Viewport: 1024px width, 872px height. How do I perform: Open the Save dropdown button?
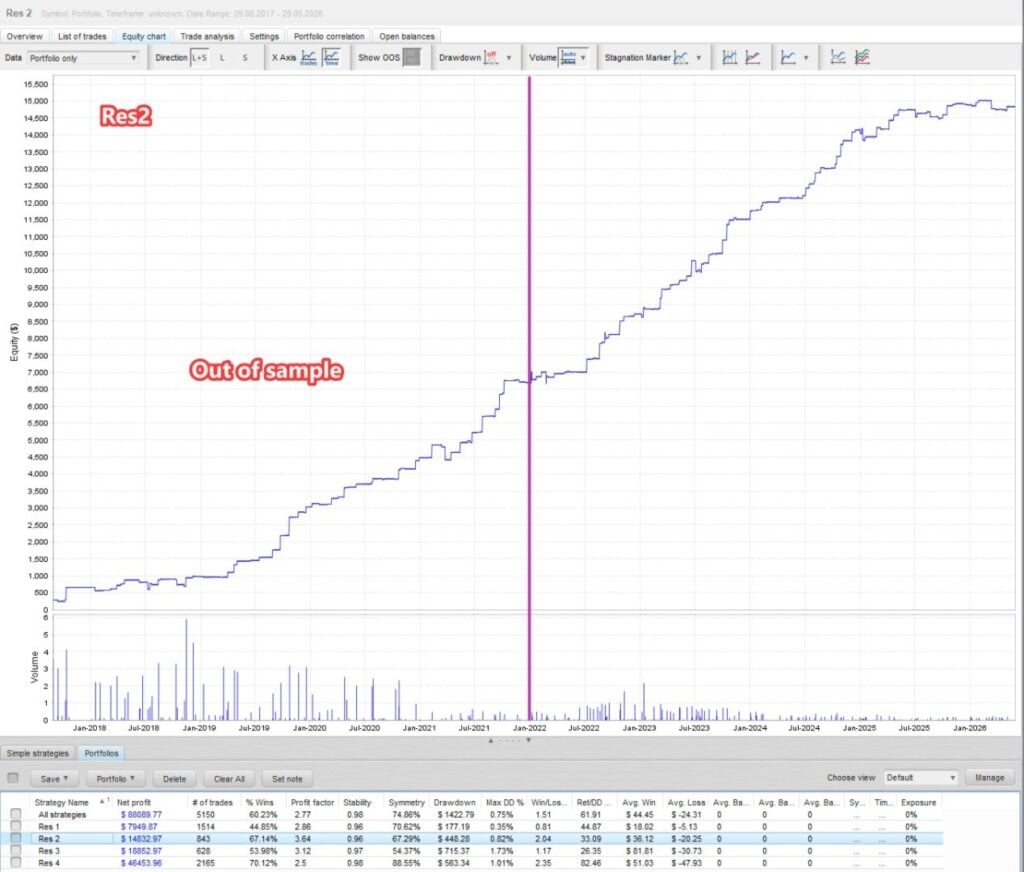(x=54, y=779)
